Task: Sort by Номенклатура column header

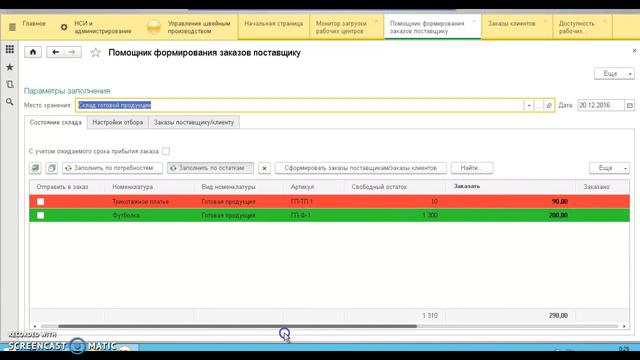Action: 149,187
